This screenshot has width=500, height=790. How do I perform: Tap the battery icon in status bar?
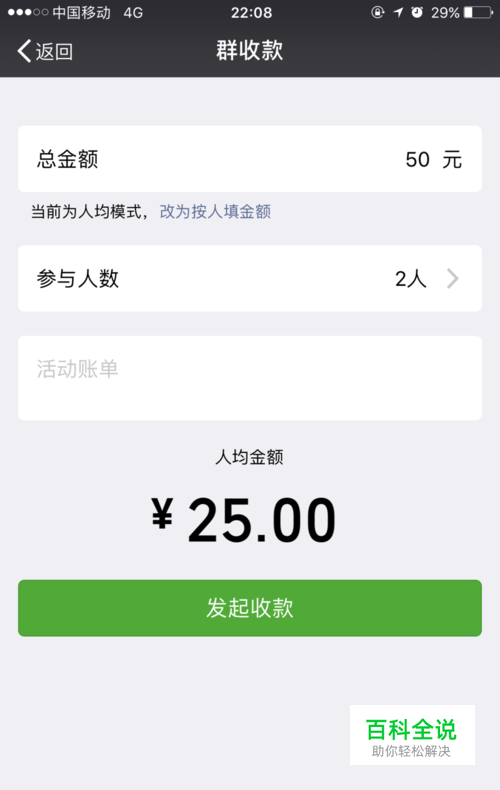(x=478, y=12)
